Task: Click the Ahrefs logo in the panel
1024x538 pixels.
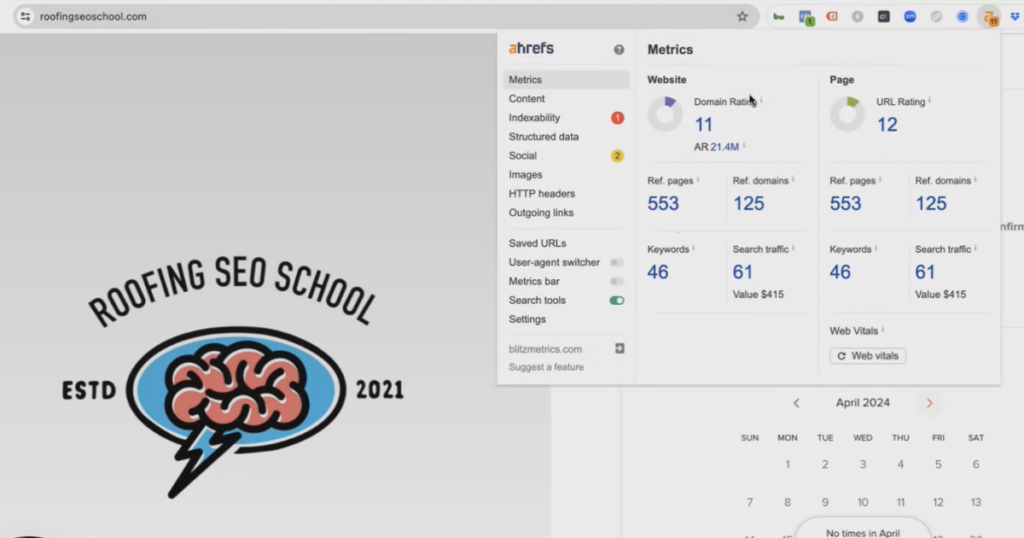Action: (x=531, y=48)
